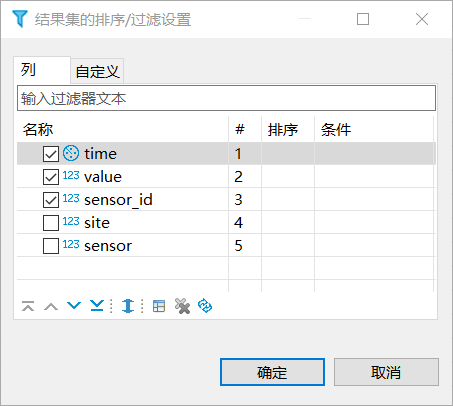Uncheck the value column checkbox
The image size is (453, 406).
point(51,177)
